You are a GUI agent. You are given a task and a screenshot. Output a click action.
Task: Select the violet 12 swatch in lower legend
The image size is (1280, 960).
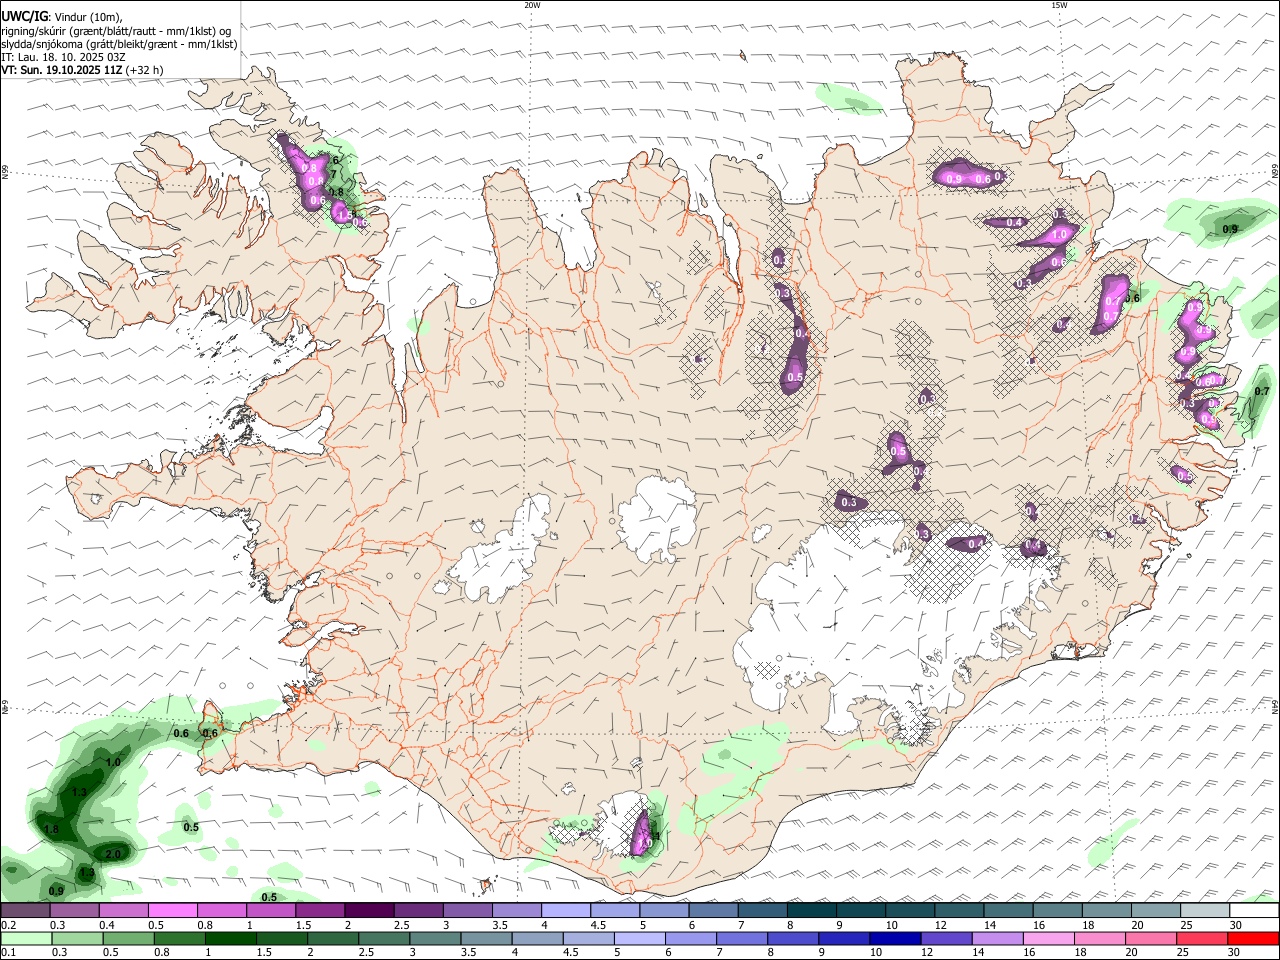pyautogui.click(x=944, y=938)
